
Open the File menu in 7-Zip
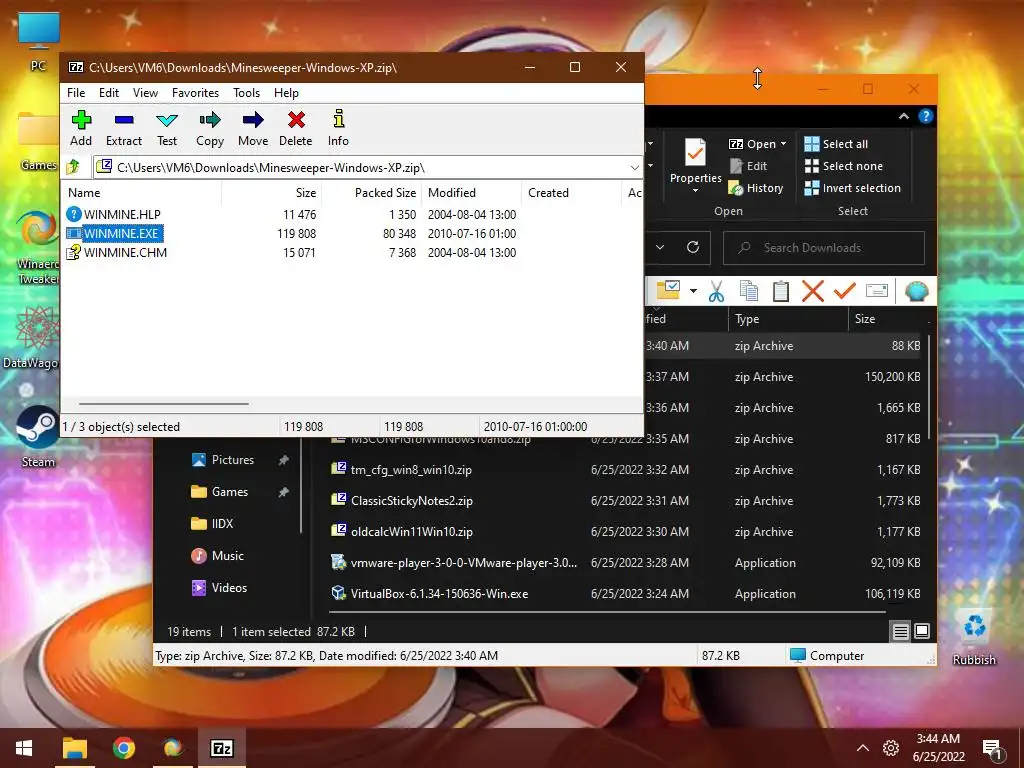point(76,93)
